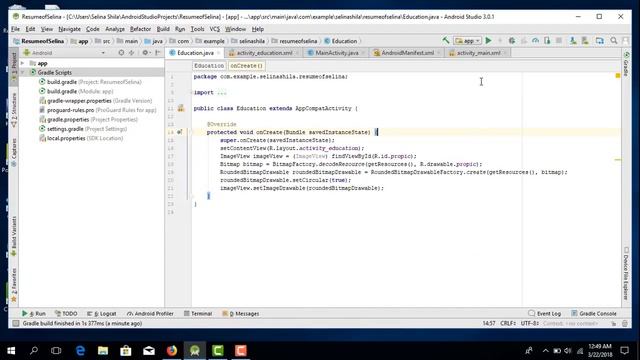Open AVD Manager icon in toolbar
Viewport: 640px width, 360px height.
coord(573,41)
